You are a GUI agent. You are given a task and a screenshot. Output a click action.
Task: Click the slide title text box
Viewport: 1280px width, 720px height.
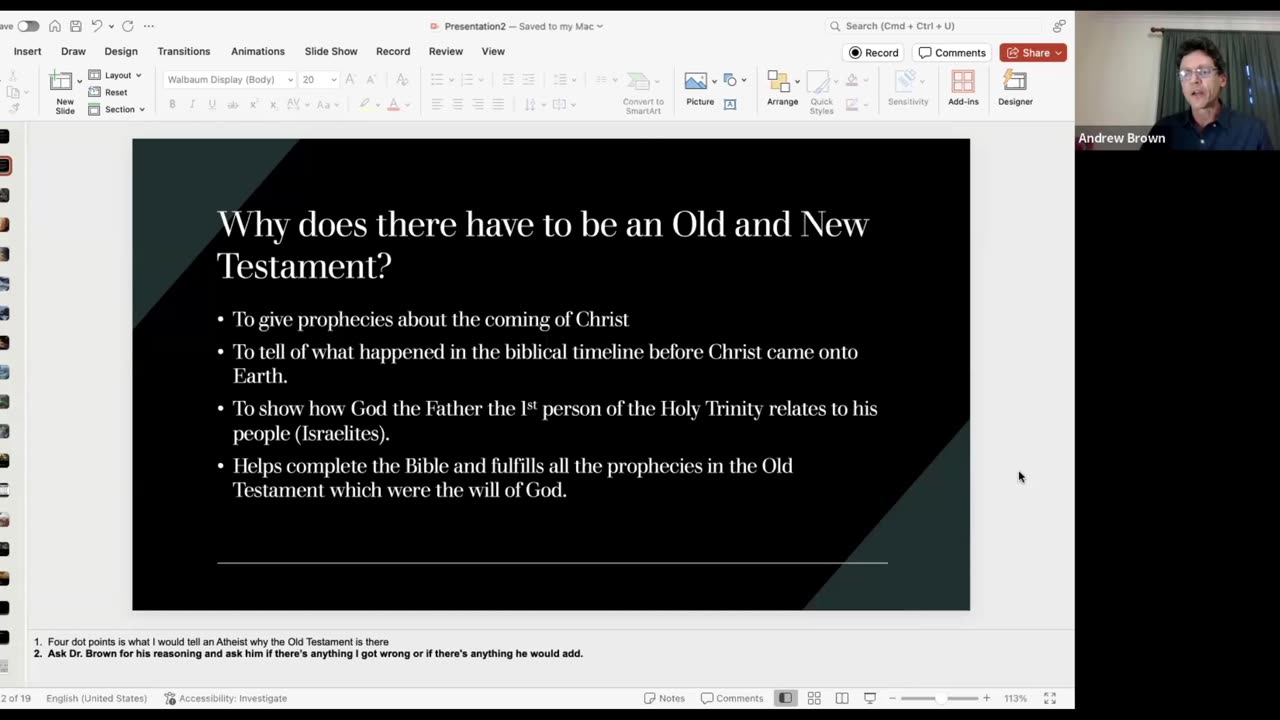point(544,244)
